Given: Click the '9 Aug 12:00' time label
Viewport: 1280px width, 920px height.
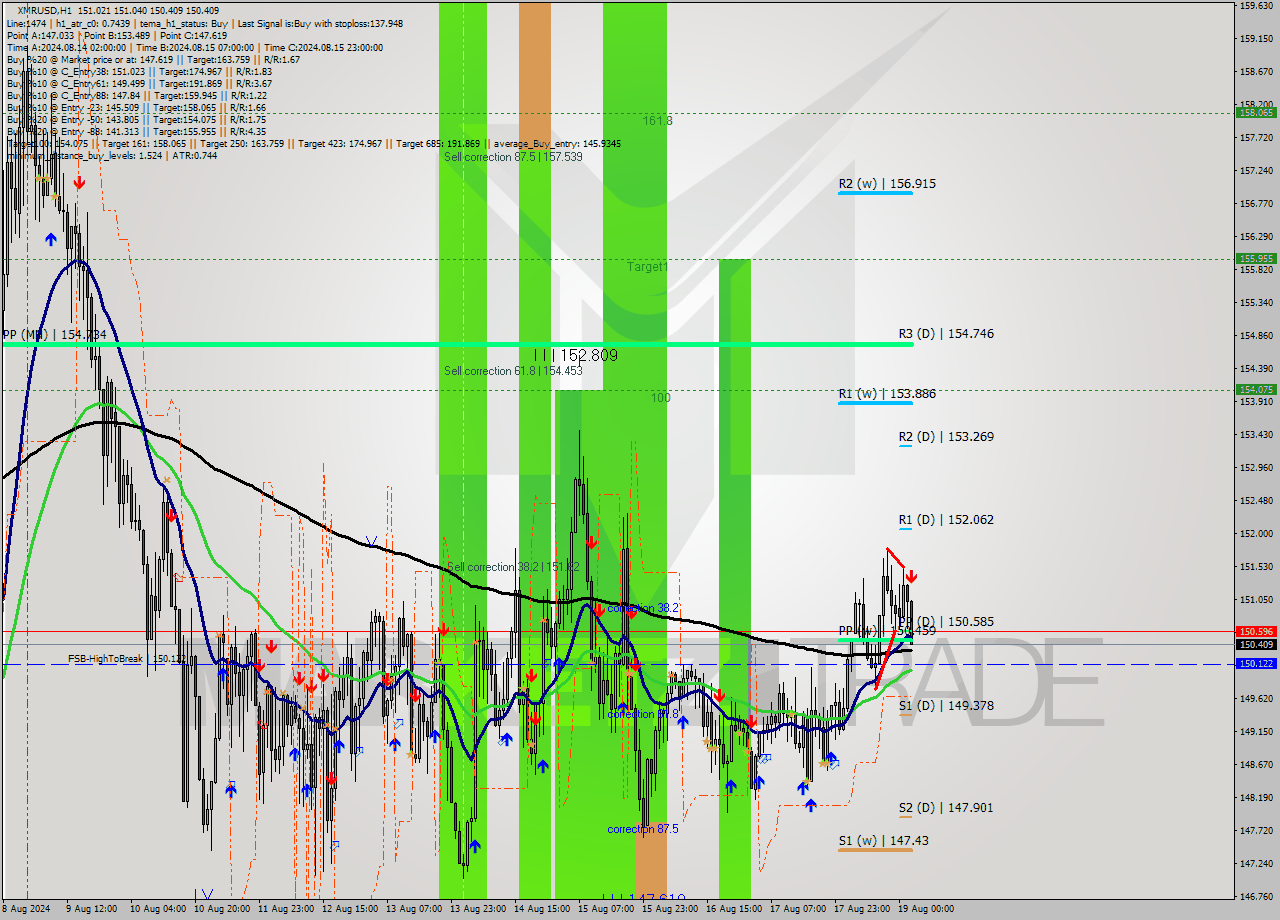Looking at the screenshot, I should pos(90,910).
